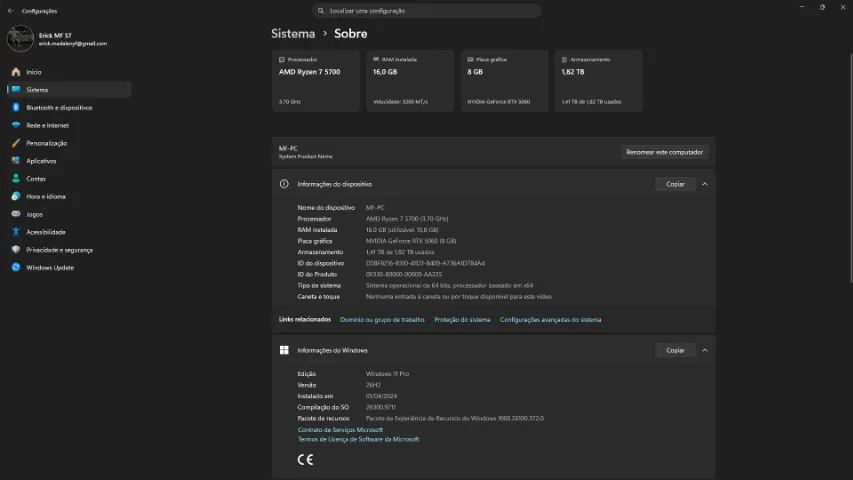Click the Processador card chip icon
853x480 pixels.
[x=282, y=59]
